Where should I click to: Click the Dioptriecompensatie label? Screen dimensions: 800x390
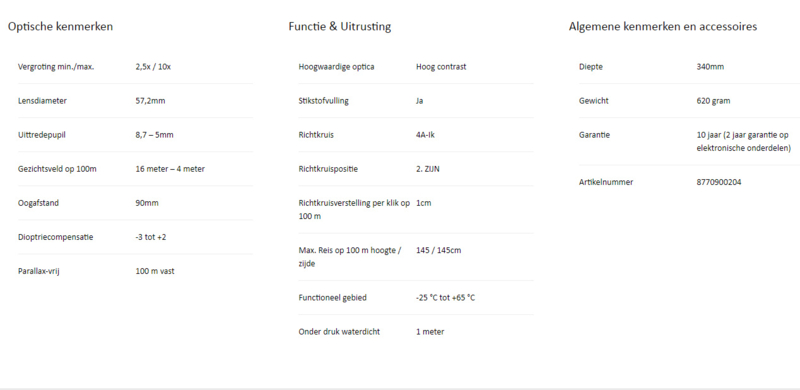(x=56, y=237)
